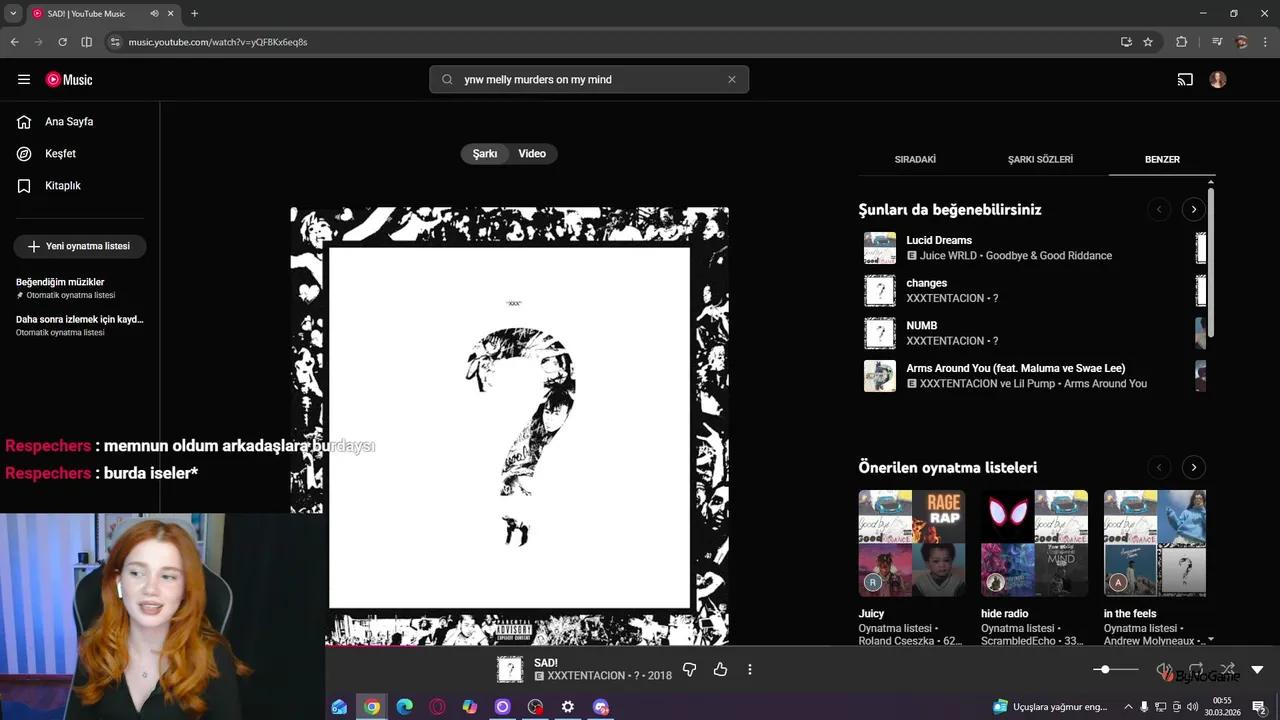Click the address bar URL
This screenshot has height=720, width=1280.
click(218, 42)
